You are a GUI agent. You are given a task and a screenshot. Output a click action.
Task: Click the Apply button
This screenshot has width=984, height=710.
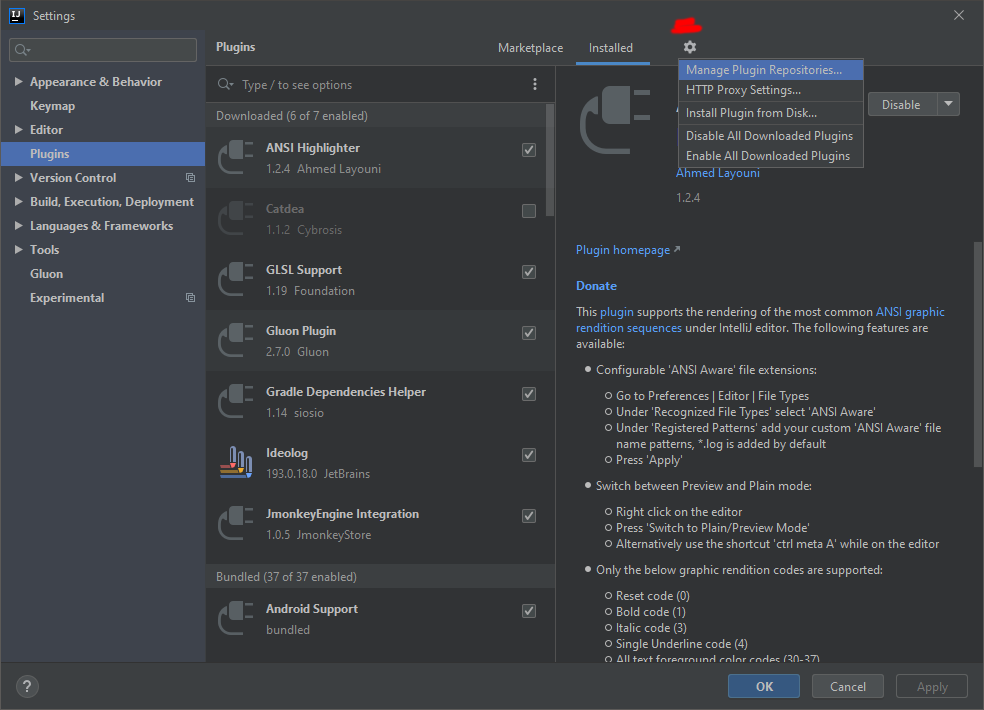coord(932,686)
